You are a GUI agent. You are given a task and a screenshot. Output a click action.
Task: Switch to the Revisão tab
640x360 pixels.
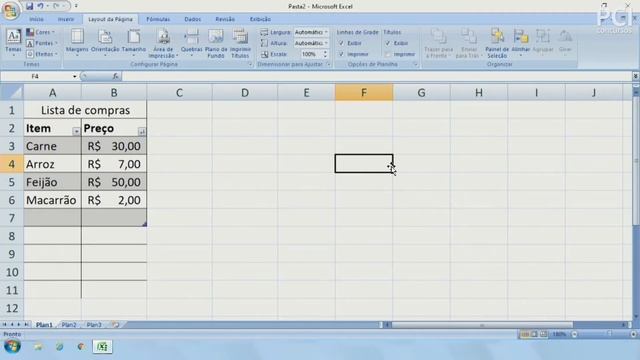click(225, 19)
